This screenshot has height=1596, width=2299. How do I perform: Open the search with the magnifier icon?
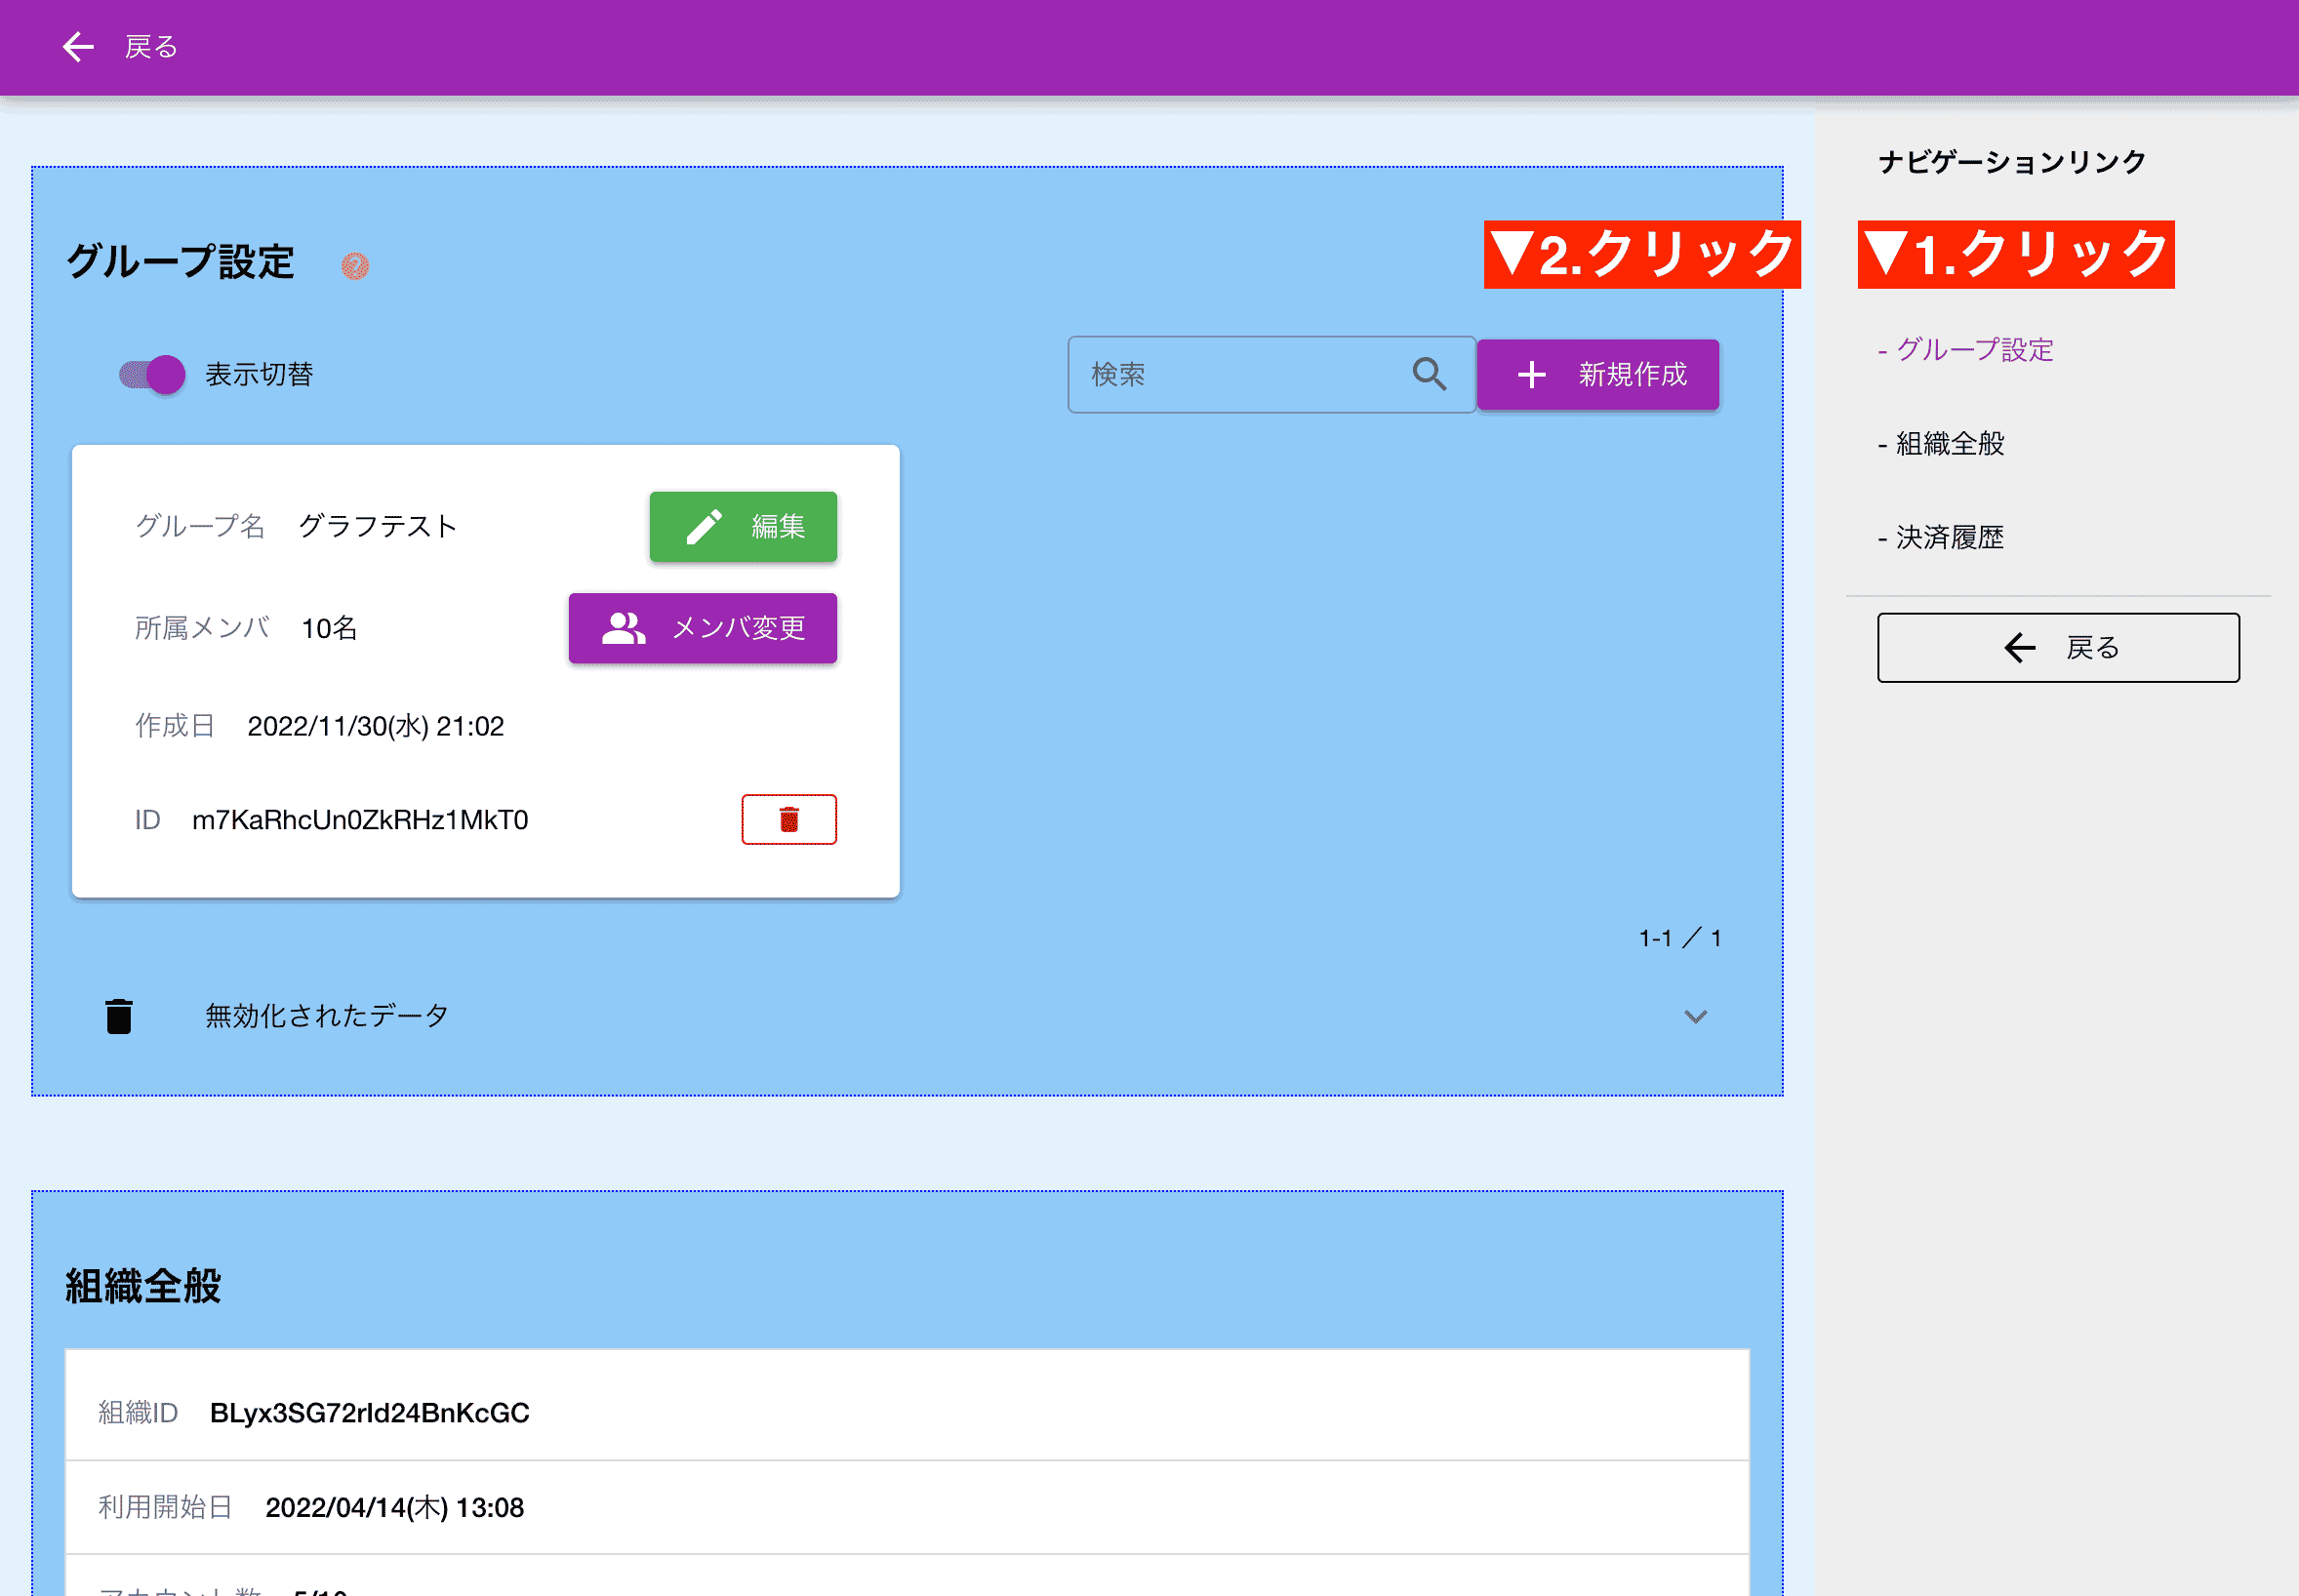pos(1428,374)
